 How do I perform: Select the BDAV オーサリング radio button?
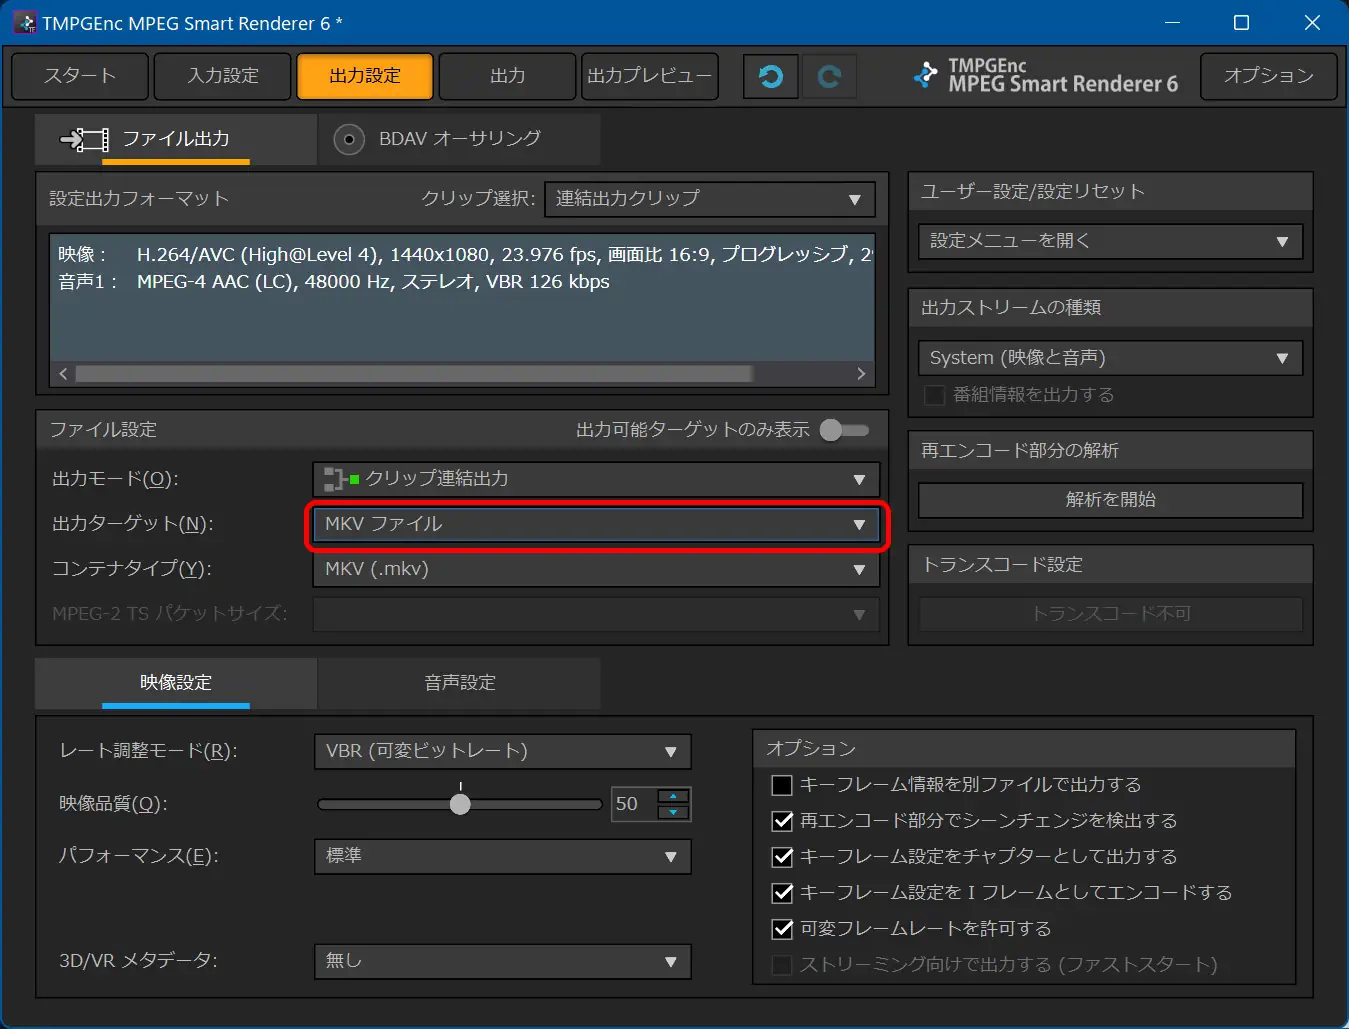(348, 140)
